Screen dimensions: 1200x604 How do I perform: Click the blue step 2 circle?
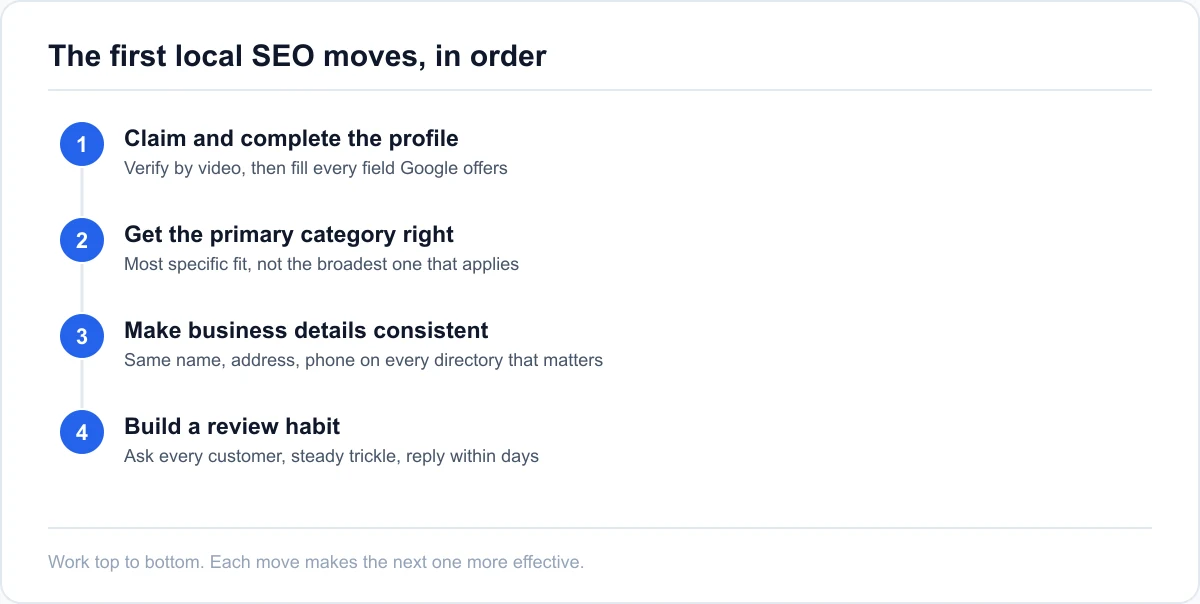(x=82, y=241)
